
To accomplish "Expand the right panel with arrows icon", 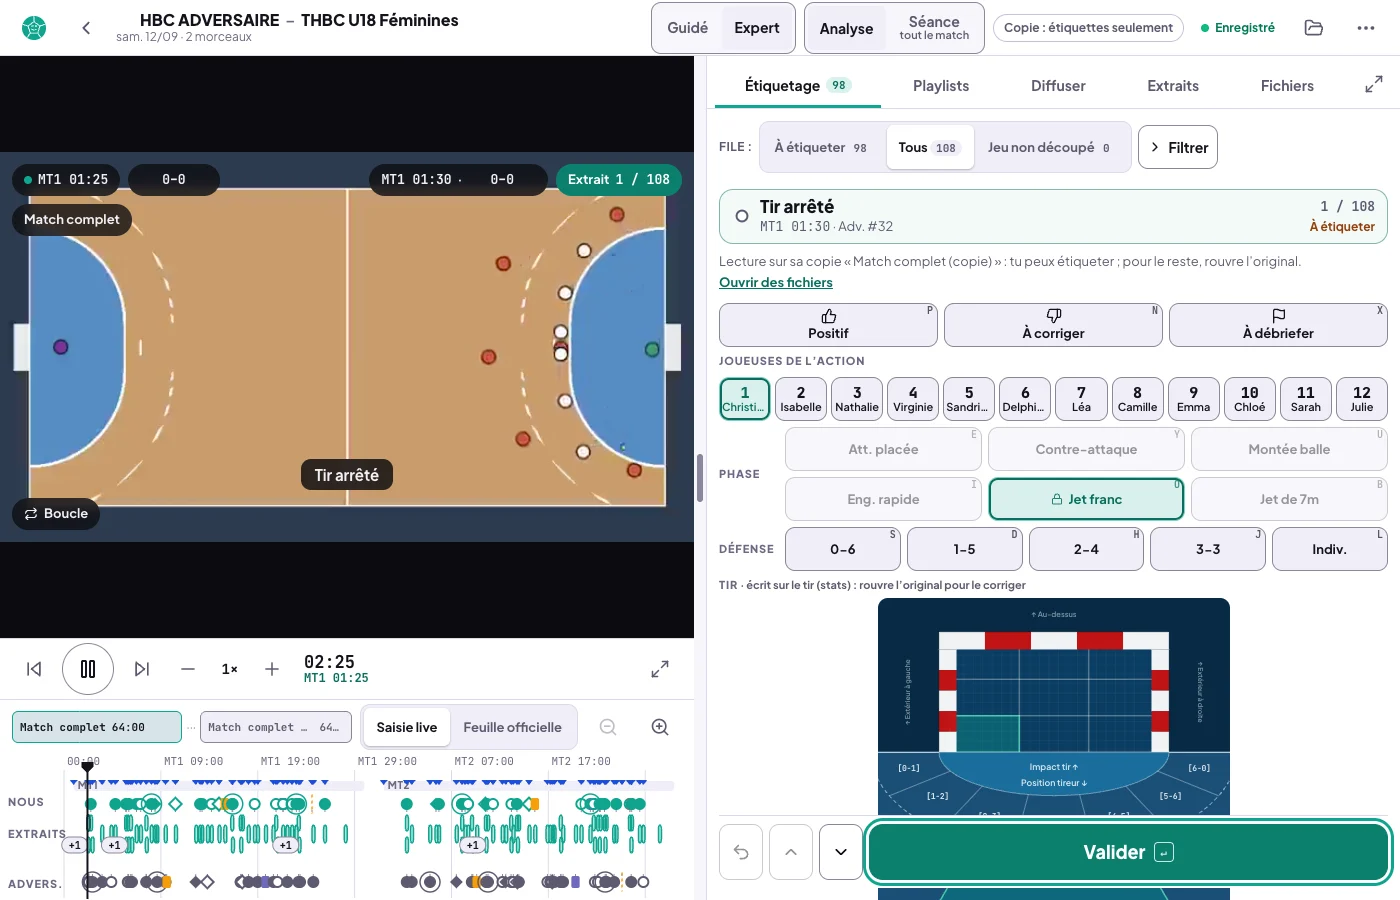I will tap(1374, 85).
